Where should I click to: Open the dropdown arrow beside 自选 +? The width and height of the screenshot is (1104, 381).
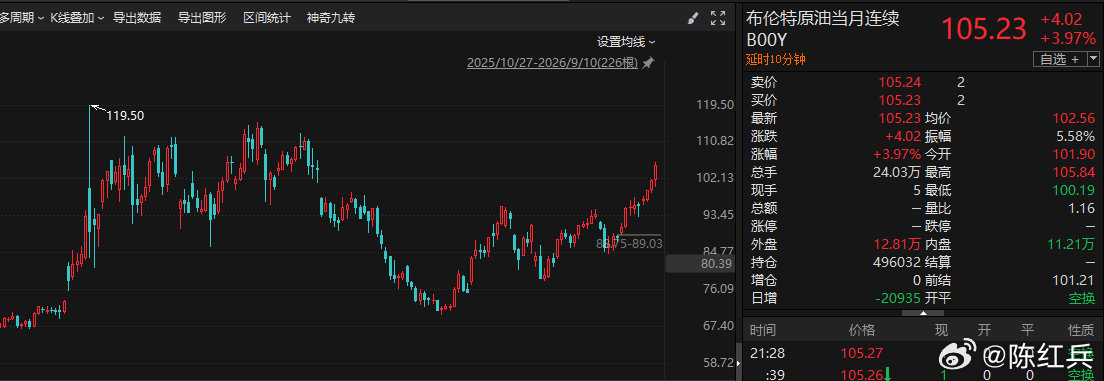(x=1092, y=59)
